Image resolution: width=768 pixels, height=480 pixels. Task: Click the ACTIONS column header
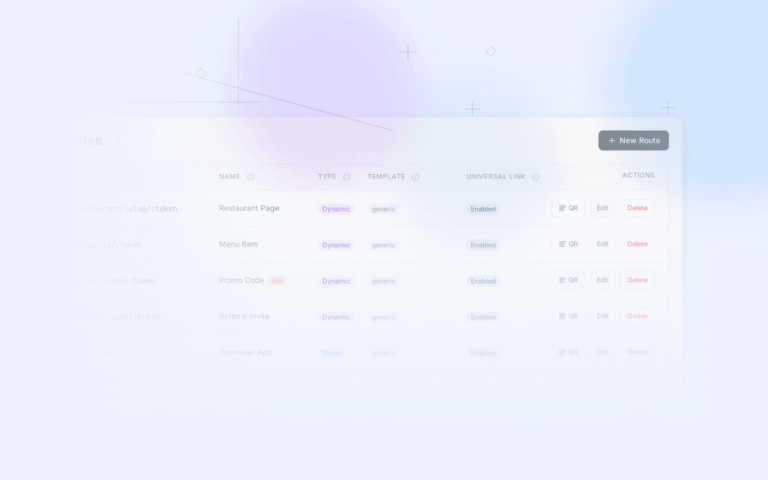[638, 175]
